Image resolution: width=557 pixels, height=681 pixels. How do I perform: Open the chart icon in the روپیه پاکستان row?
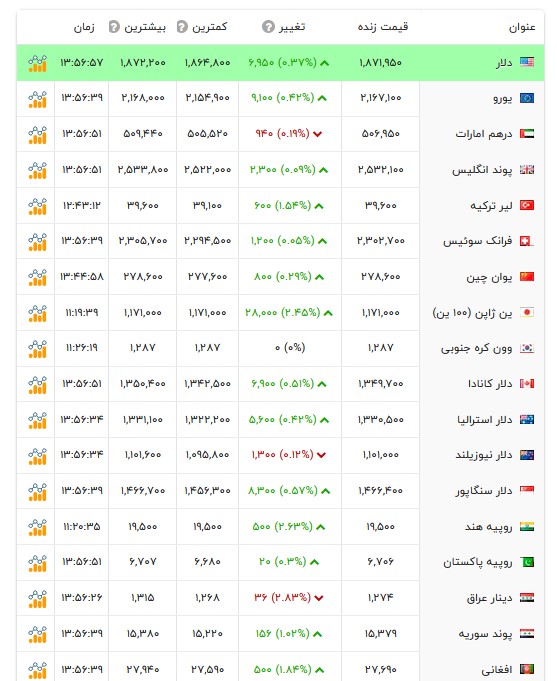tap(37, 563)
